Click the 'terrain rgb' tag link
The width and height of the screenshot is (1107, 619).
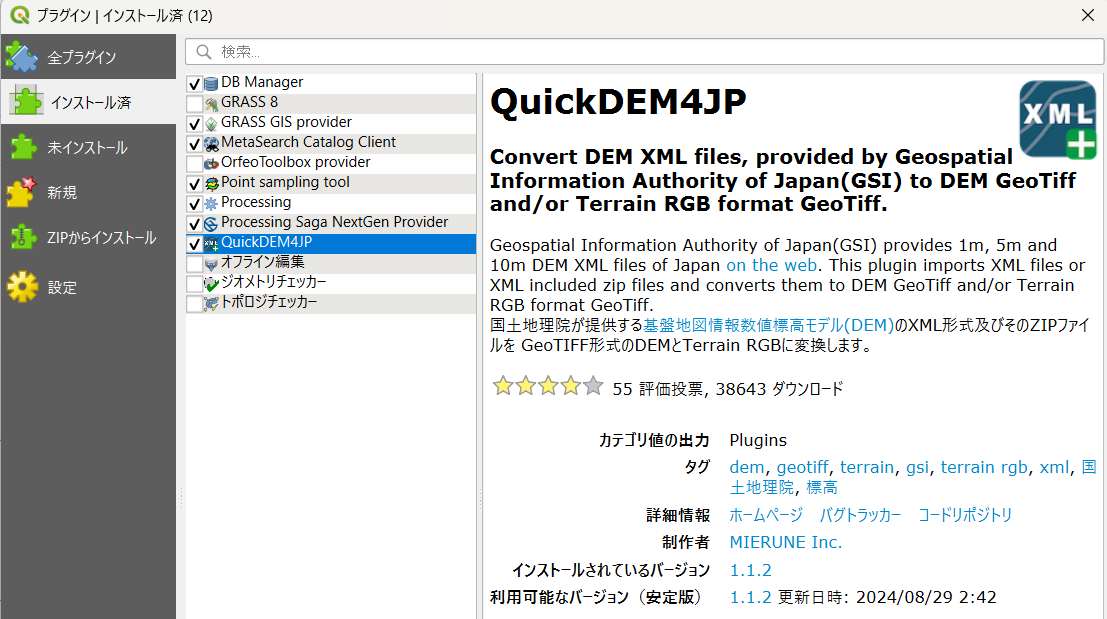tap(984, 467)
